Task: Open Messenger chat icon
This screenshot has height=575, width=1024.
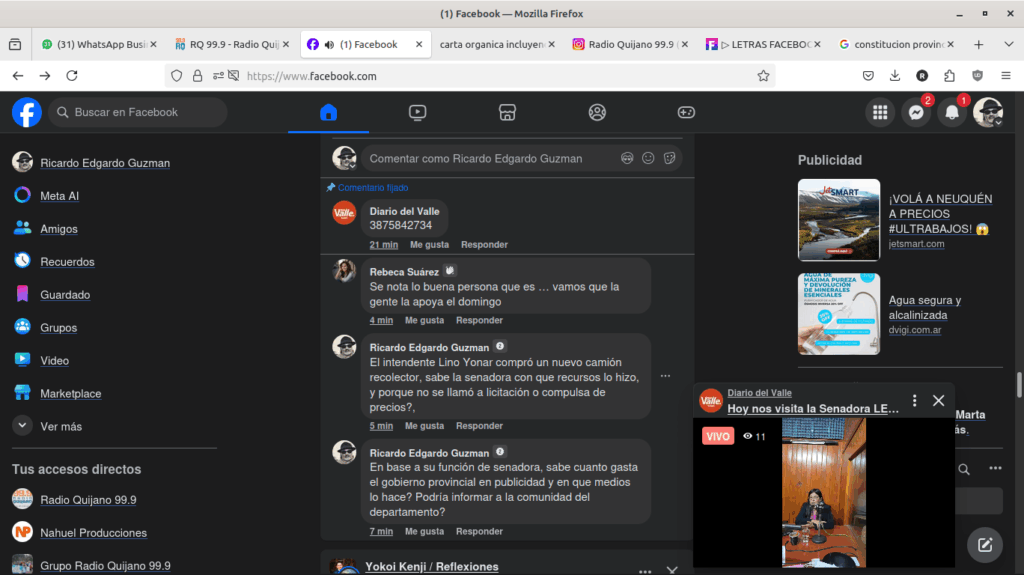Action: tap(915, 113)
